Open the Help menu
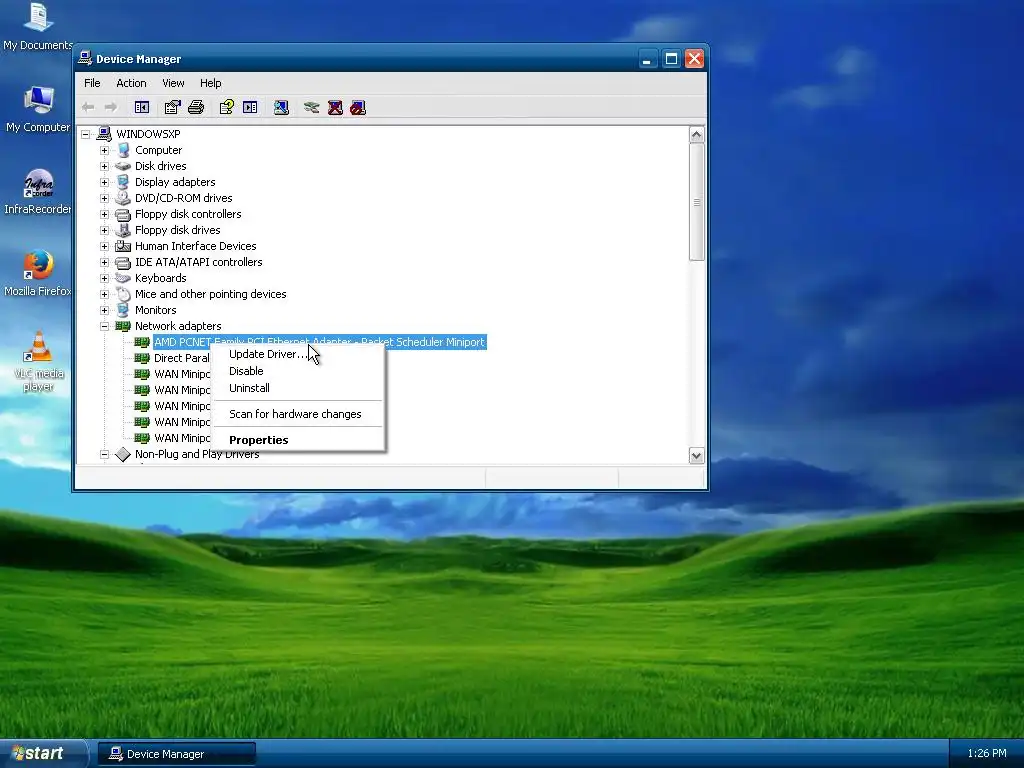The width and height of the screenshot is (1024, 768). (210, 83)
